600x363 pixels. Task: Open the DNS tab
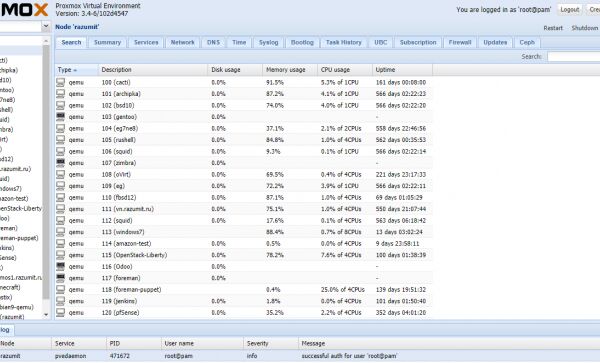pos(213,42)
